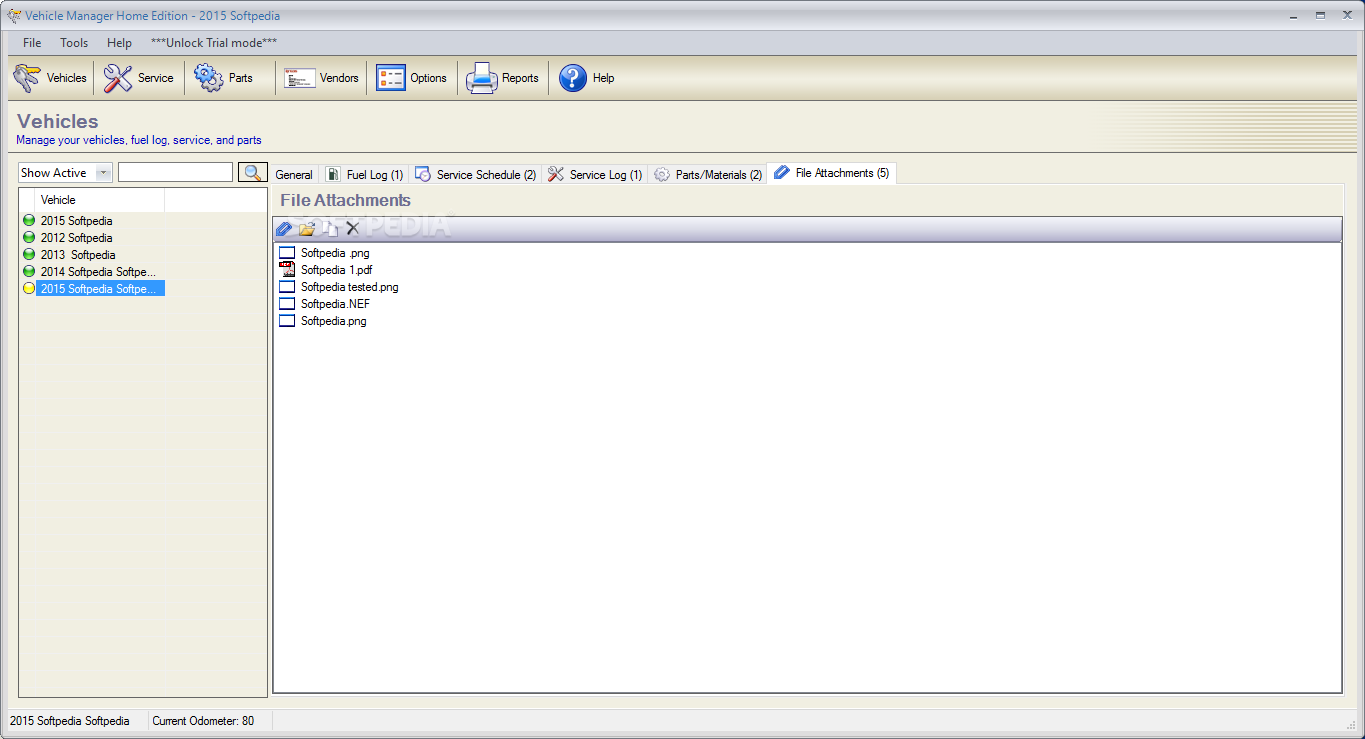Click green status dot for 2012 Softpedia
The image size is (1365, 739).
28,238
